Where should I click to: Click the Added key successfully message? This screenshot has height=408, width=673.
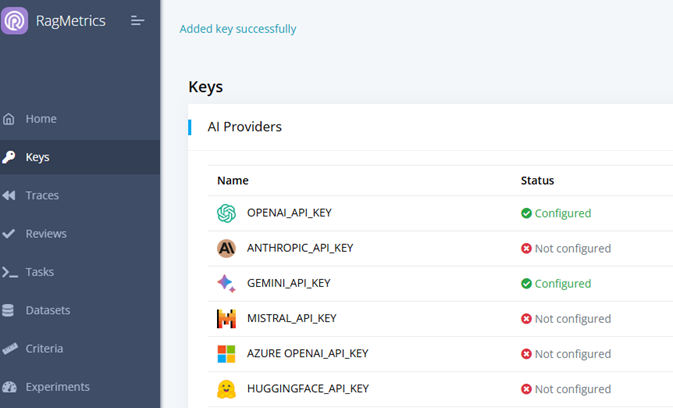coord(238,29)
